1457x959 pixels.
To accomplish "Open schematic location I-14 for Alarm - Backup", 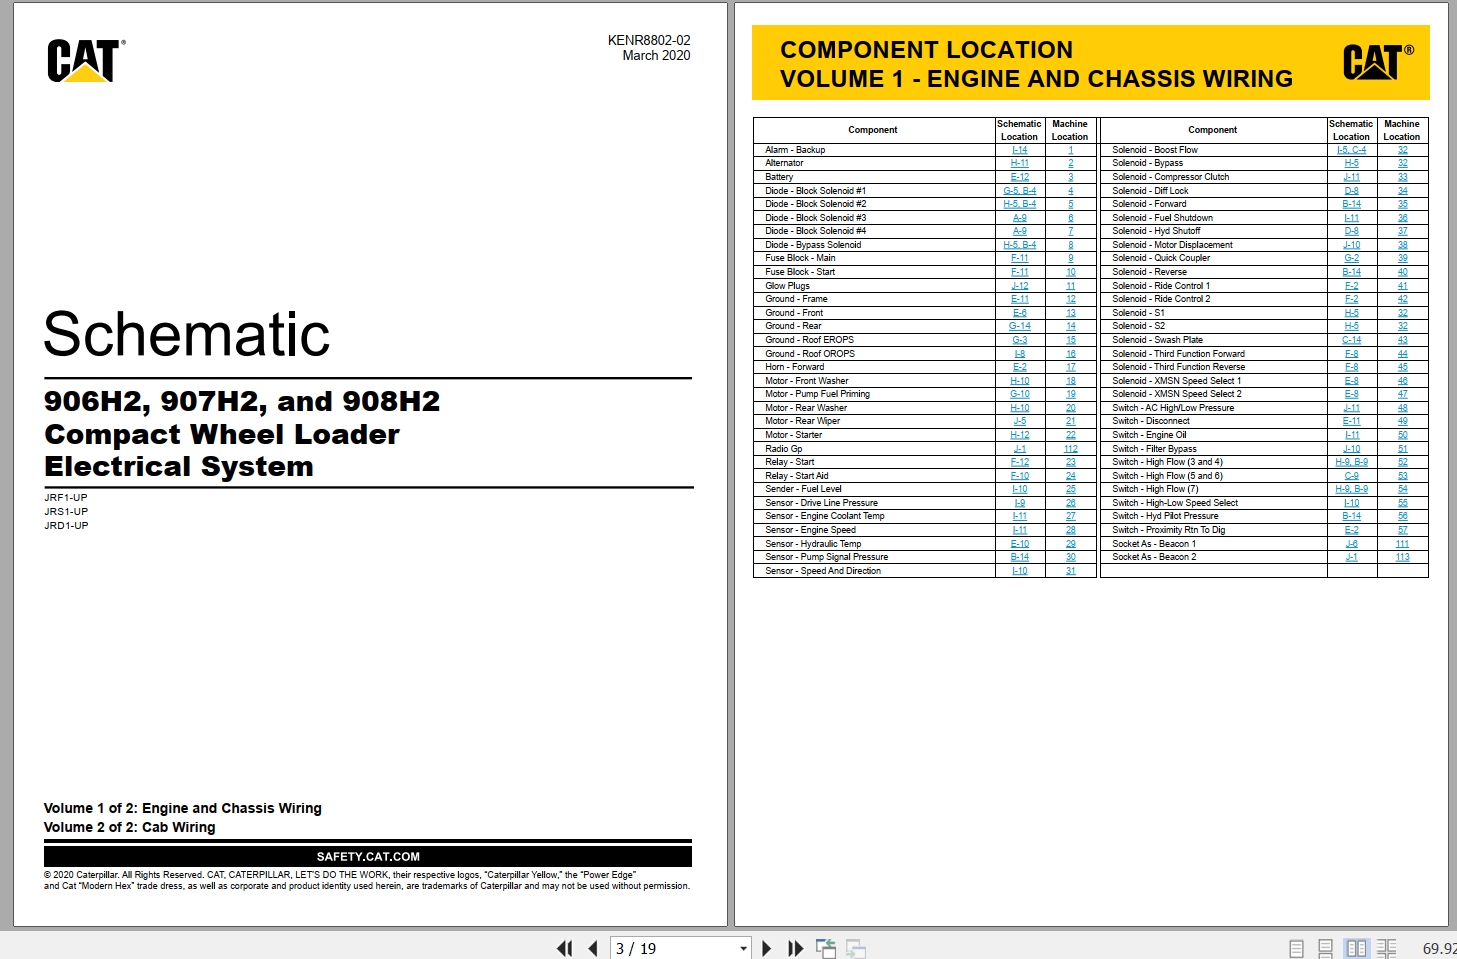I will [1019, 150].
